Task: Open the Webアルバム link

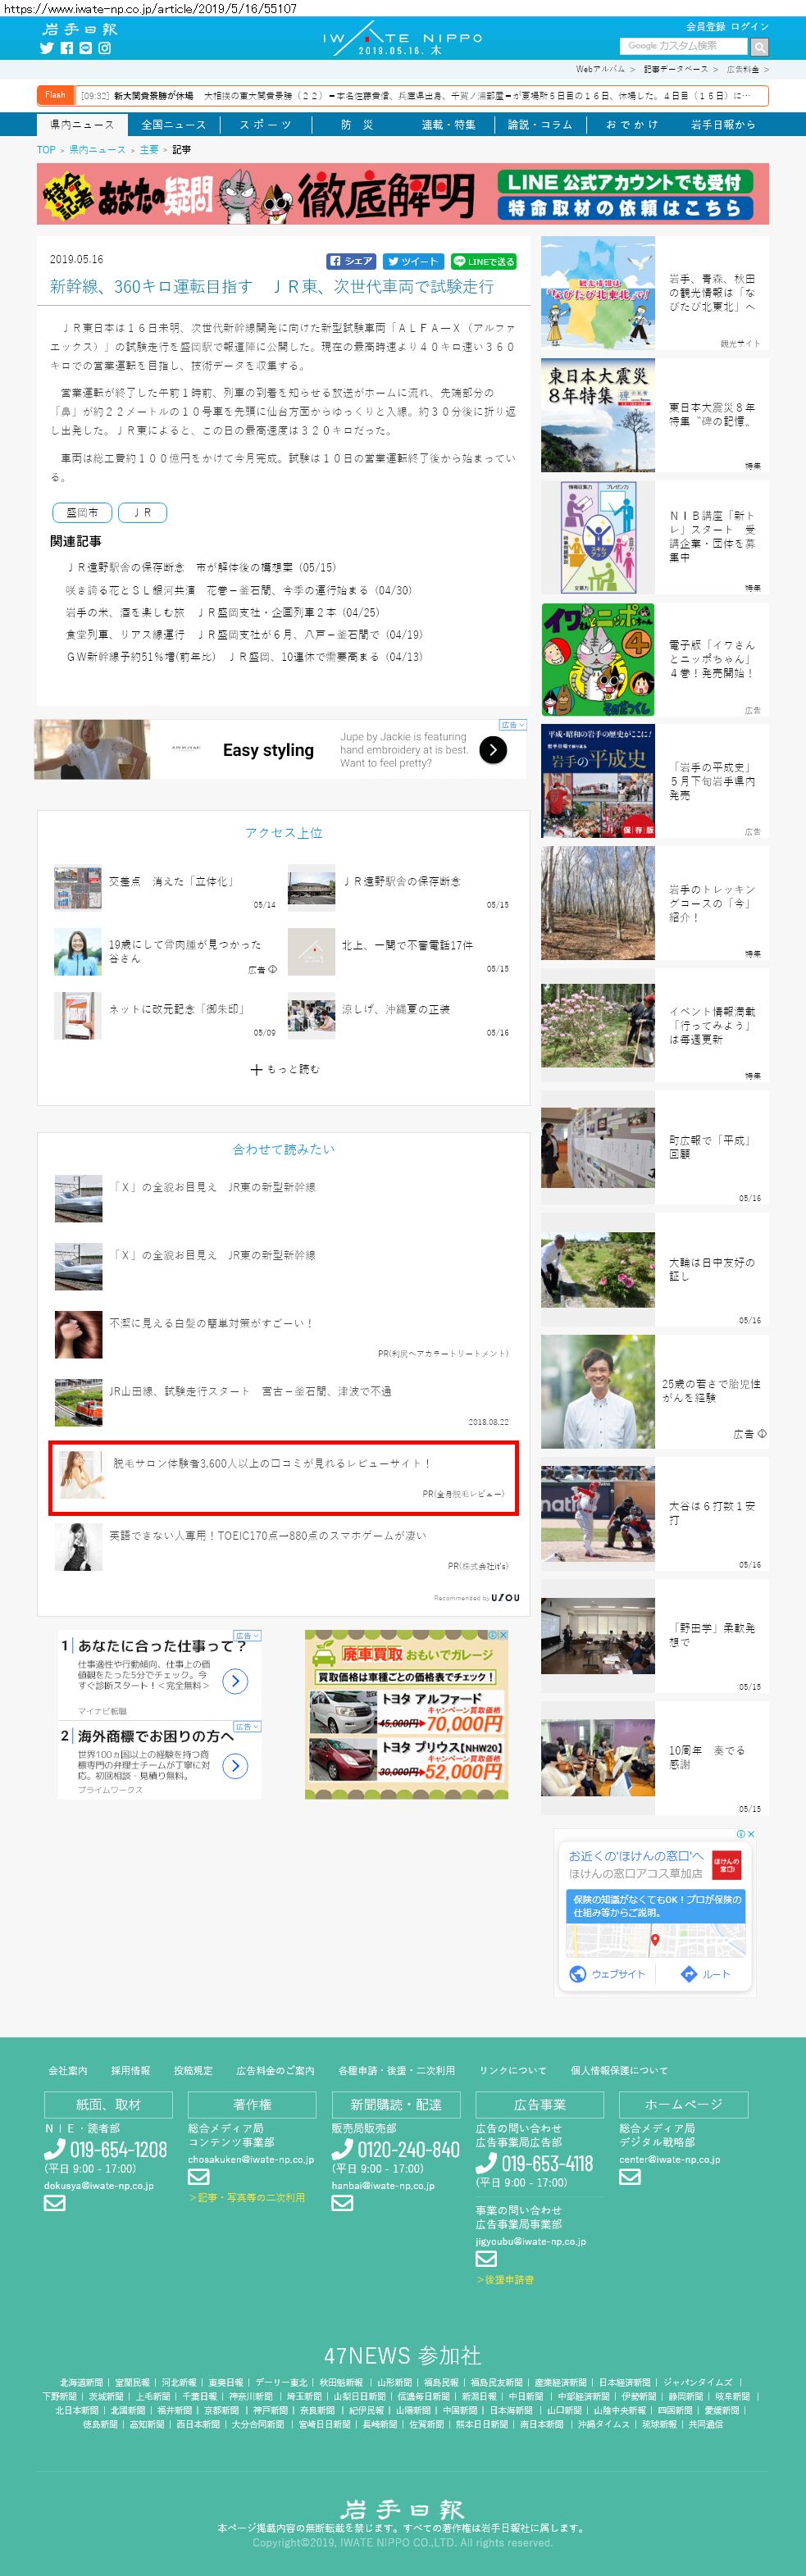Action: (x=600, y=69)
